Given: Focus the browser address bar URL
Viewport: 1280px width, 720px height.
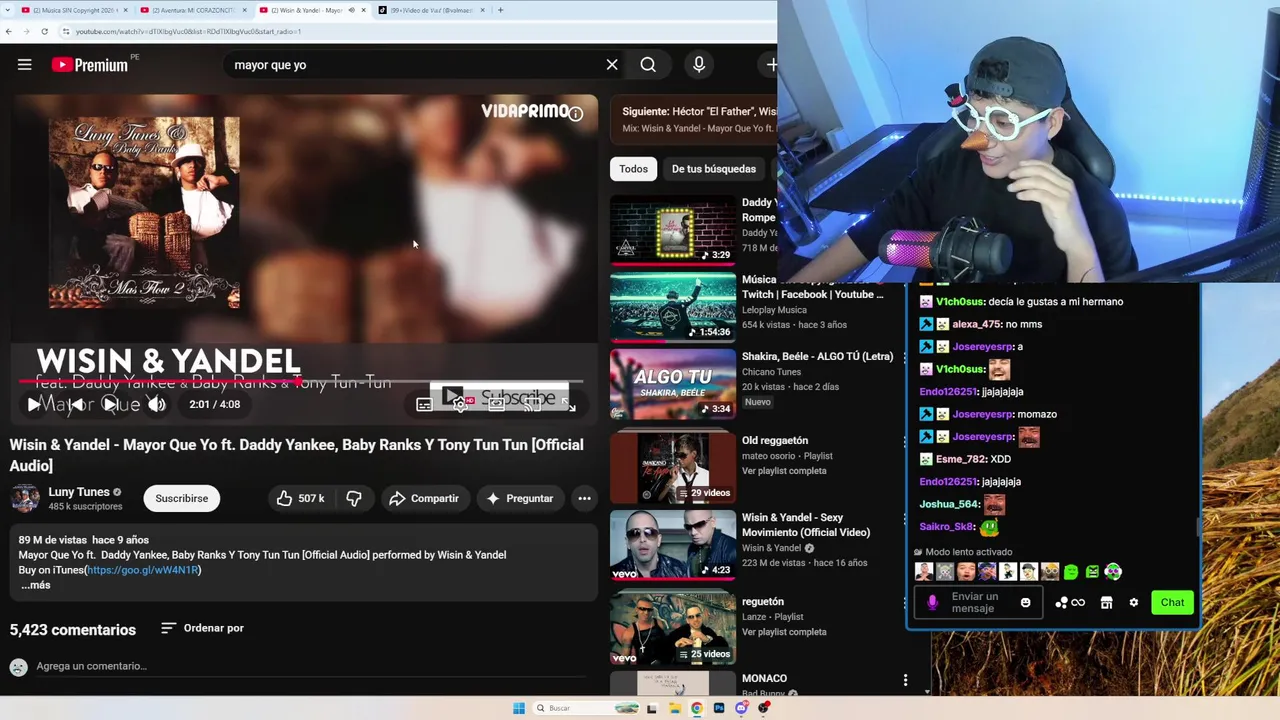Looking at the screenshot, I should point(188,31).
